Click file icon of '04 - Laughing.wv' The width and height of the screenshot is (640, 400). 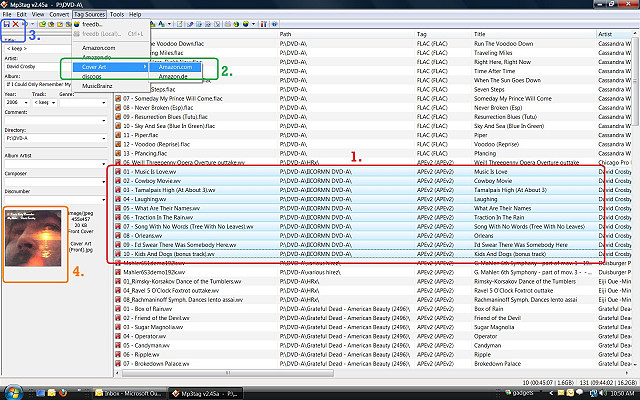[118, 199]
